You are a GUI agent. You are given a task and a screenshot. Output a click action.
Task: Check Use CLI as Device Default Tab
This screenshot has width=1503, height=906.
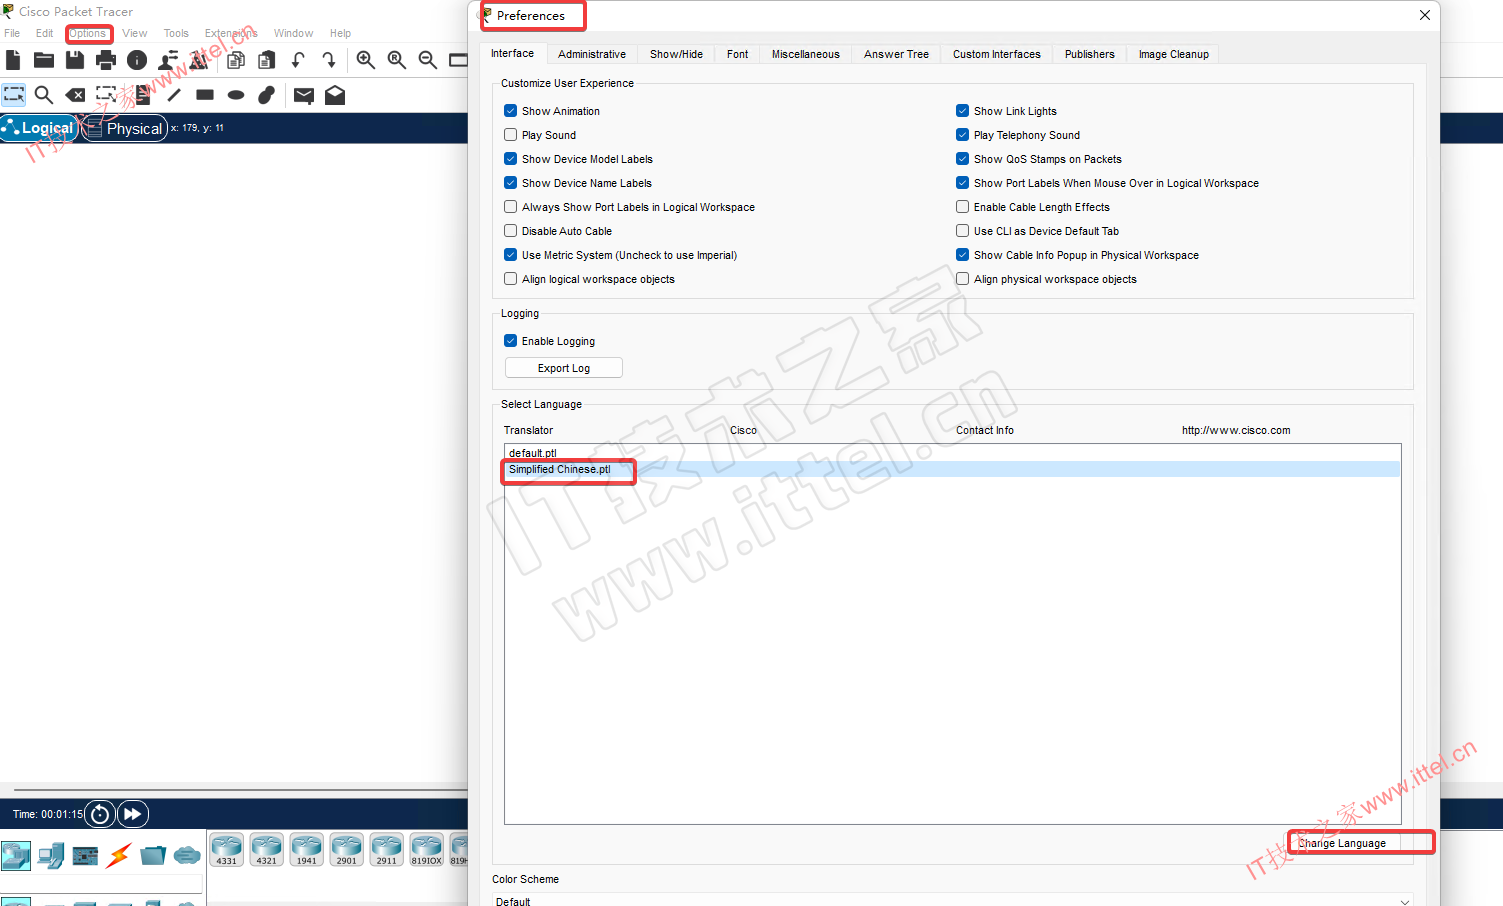[963, 231]
